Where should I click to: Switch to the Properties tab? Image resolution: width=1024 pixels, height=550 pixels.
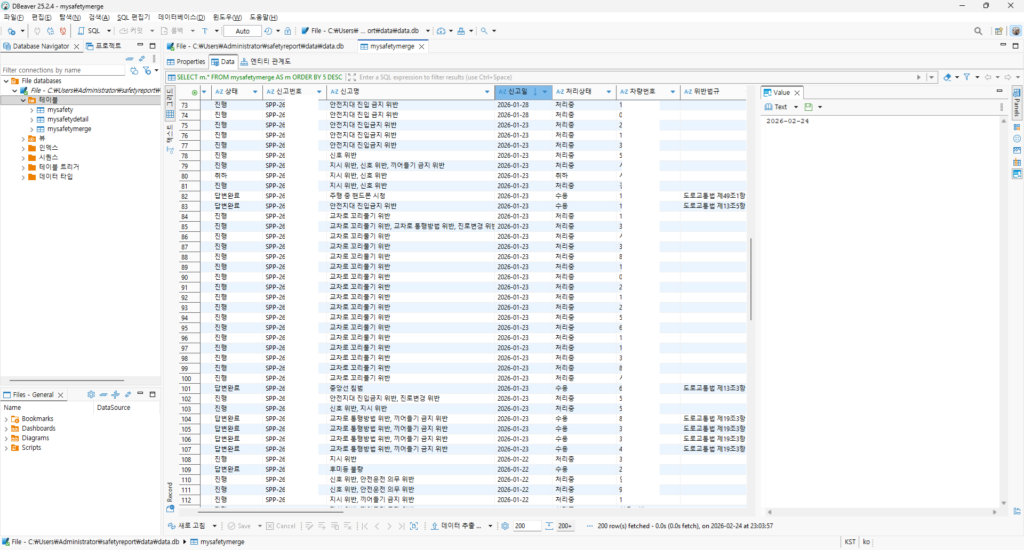pyautogui.click(x=186, y=61)
